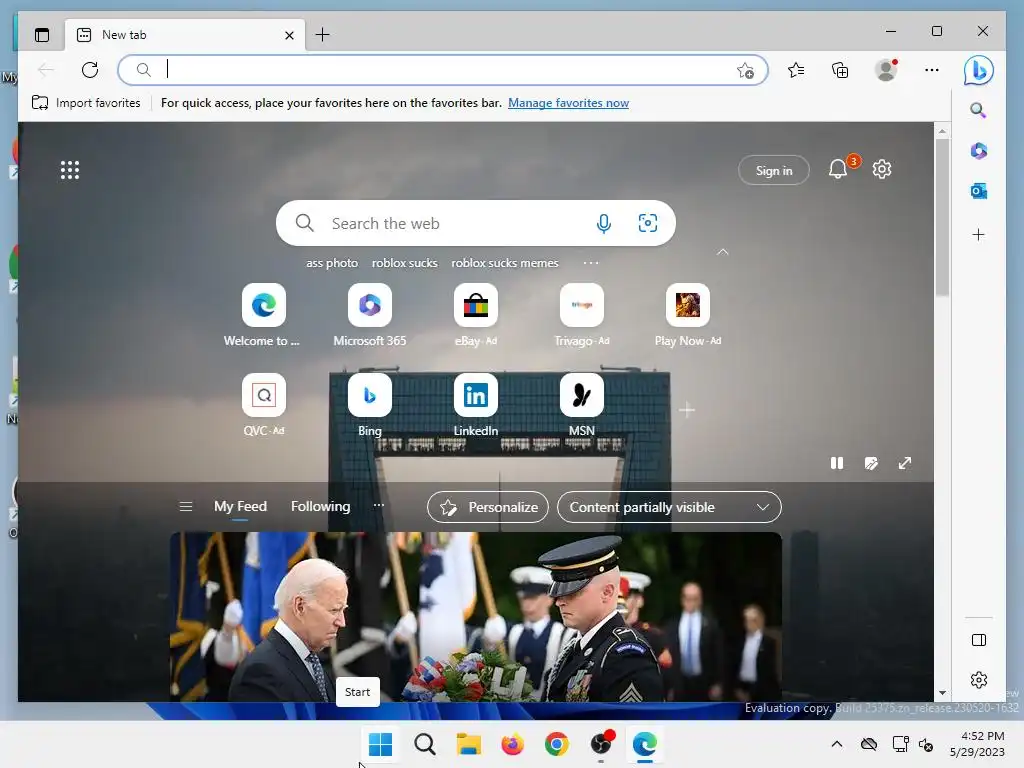Image resolution: width=1024 pixels, height=768 pixels.
Task: Open more feed tabs ellipsis
Action: [x=379, y=505]
